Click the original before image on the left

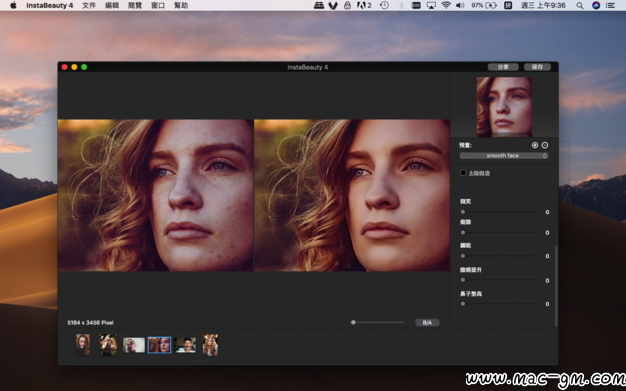156,195
